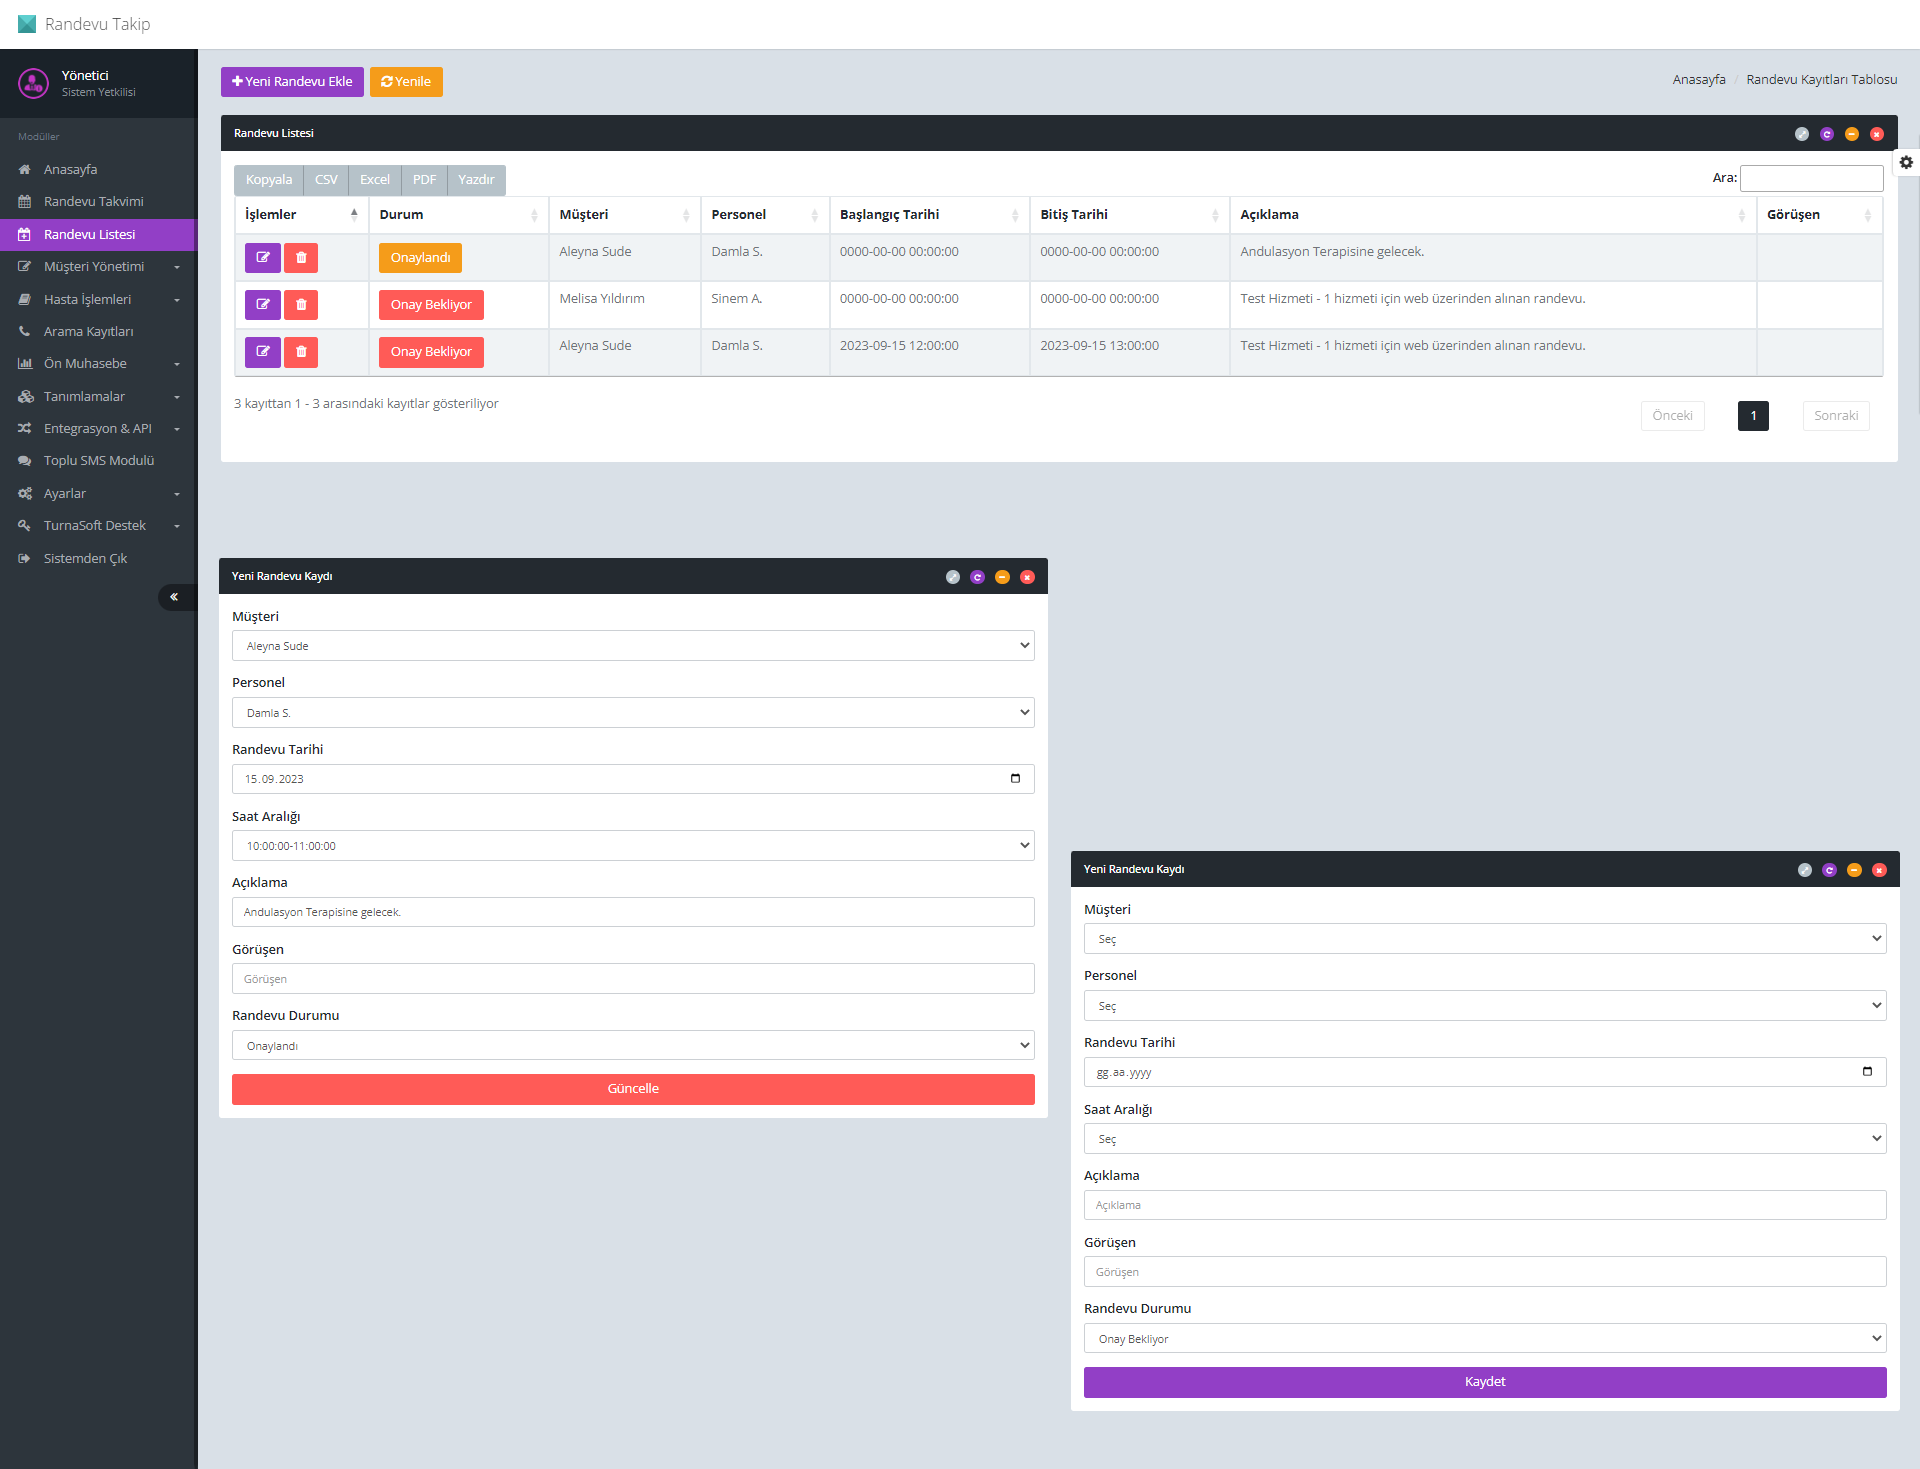Open date picker icon in the empty Randevu Tarihi field
Viewport: 1920px width, 1469px height.
tap(1867, 1072)
